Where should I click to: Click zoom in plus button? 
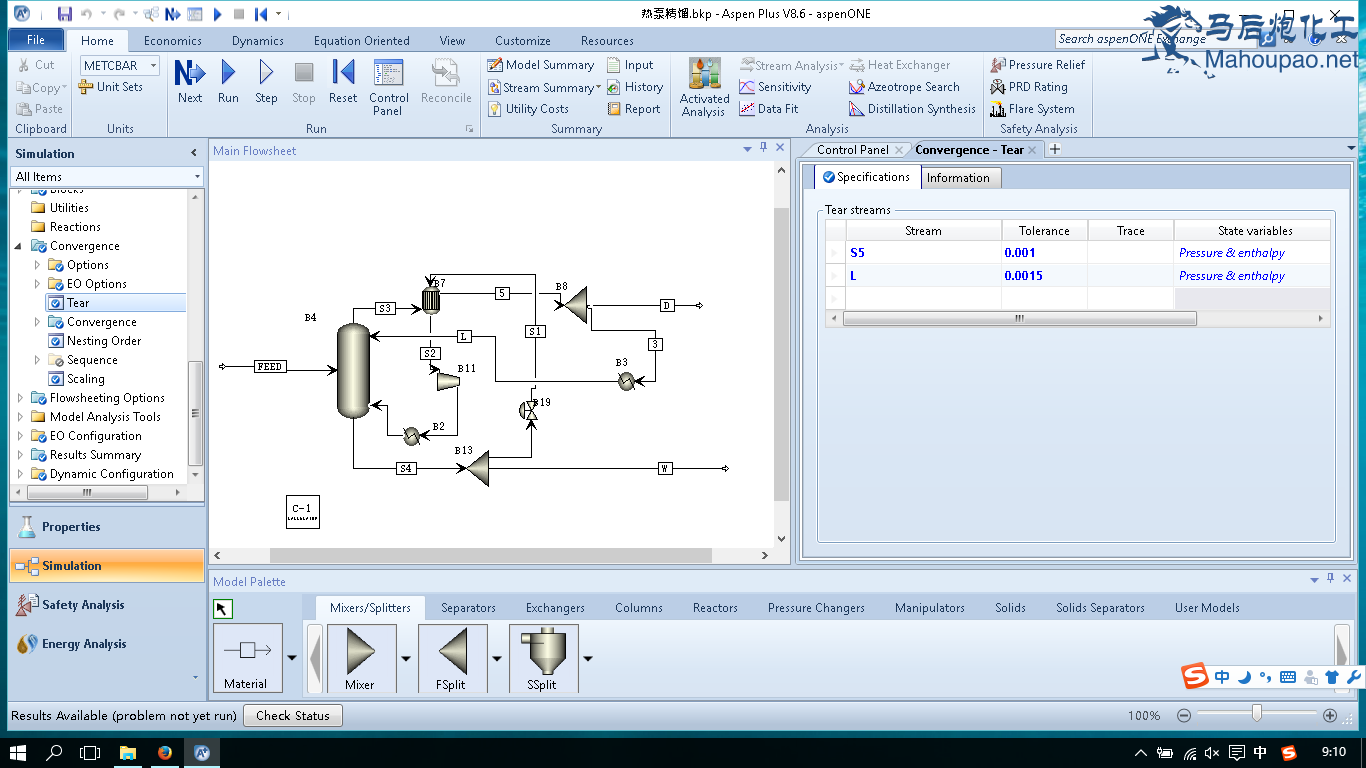pyautogui.click(x=1330, y=716)
